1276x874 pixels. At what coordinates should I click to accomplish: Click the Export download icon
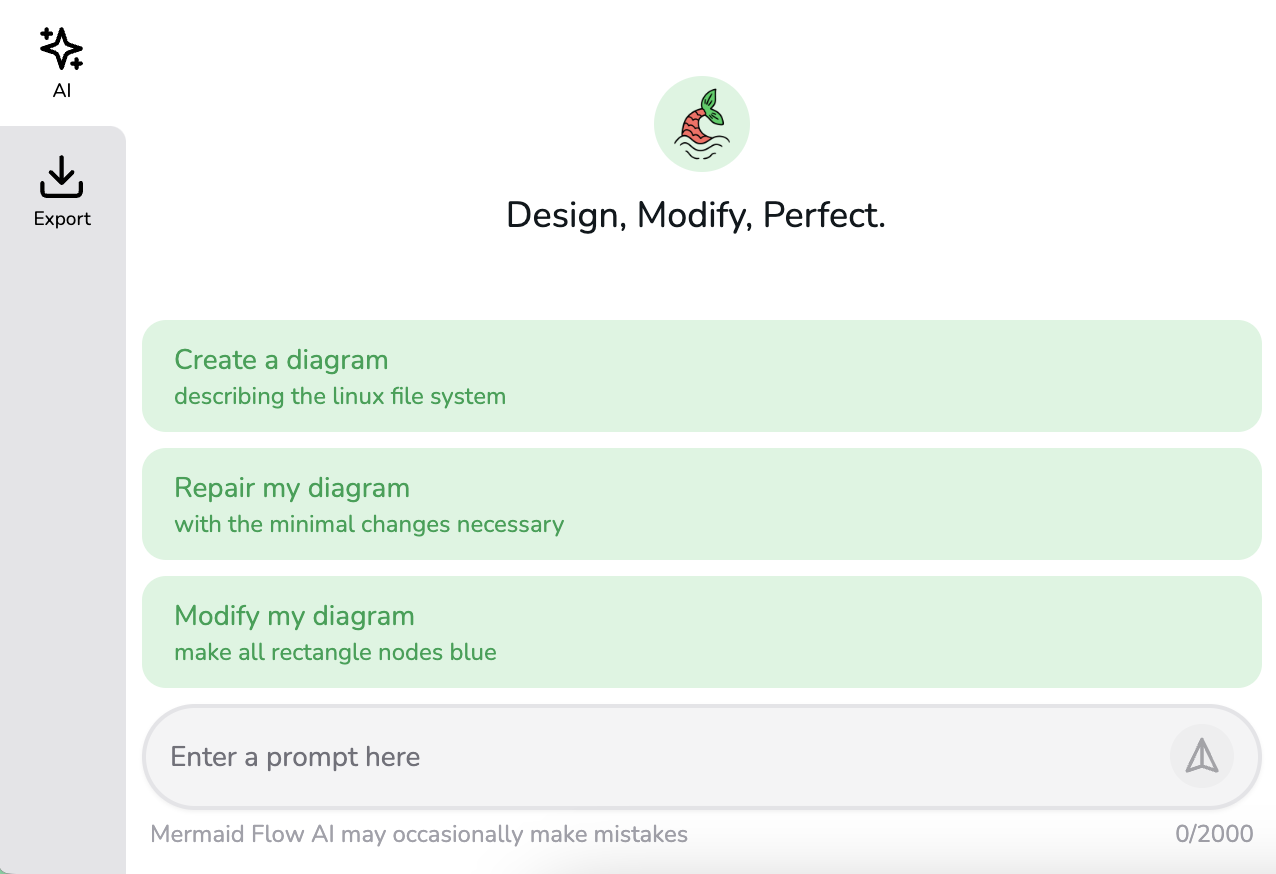[62, 176]
